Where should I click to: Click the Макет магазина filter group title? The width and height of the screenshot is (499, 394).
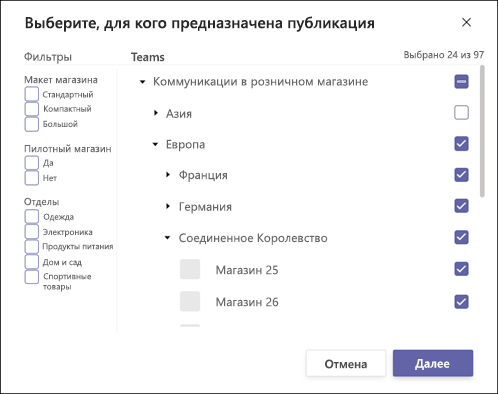pos(61,80)
